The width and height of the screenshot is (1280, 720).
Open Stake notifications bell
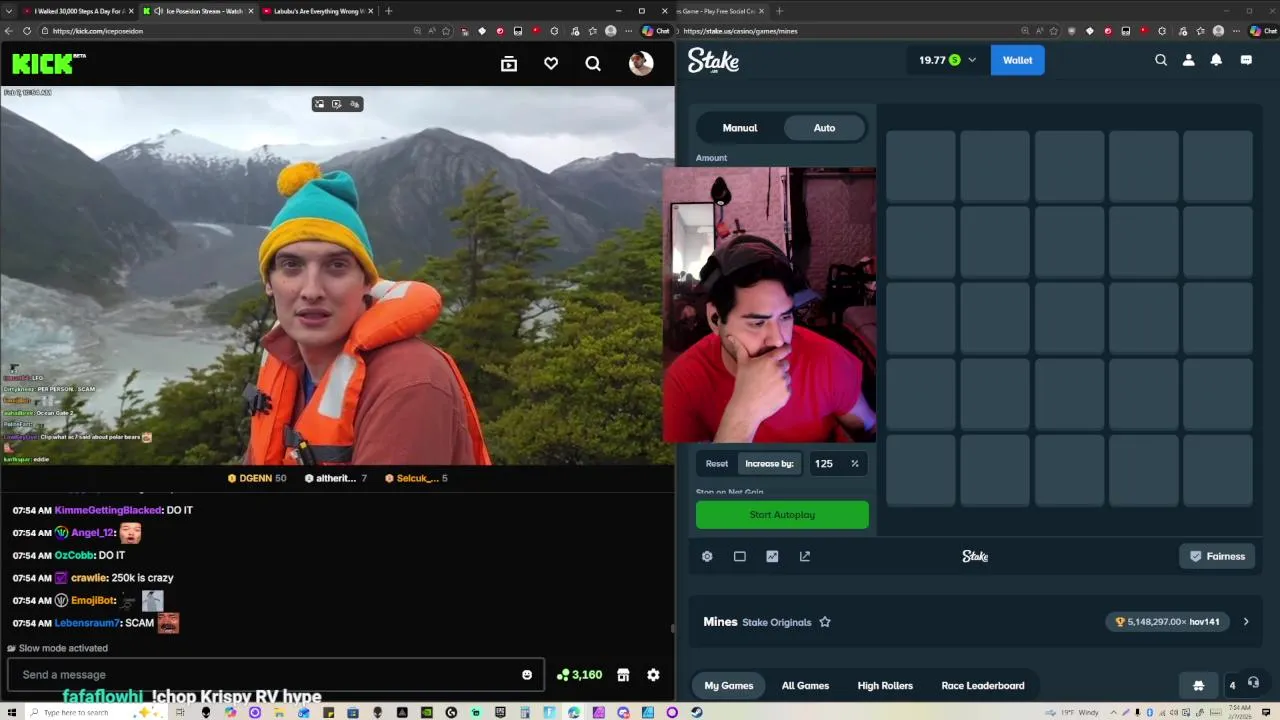[1216, 60]
